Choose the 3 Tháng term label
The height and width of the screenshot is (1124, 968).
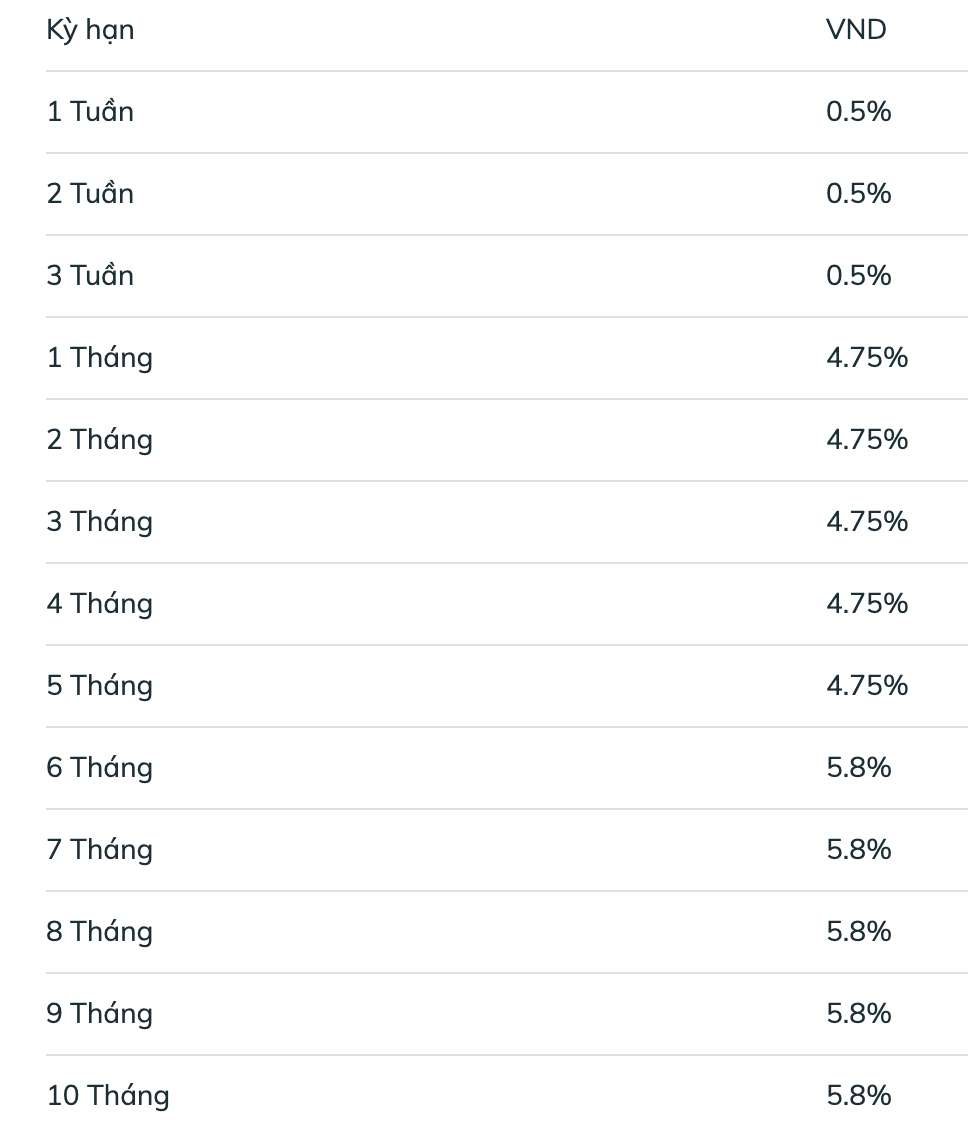(x=100, y=522)
